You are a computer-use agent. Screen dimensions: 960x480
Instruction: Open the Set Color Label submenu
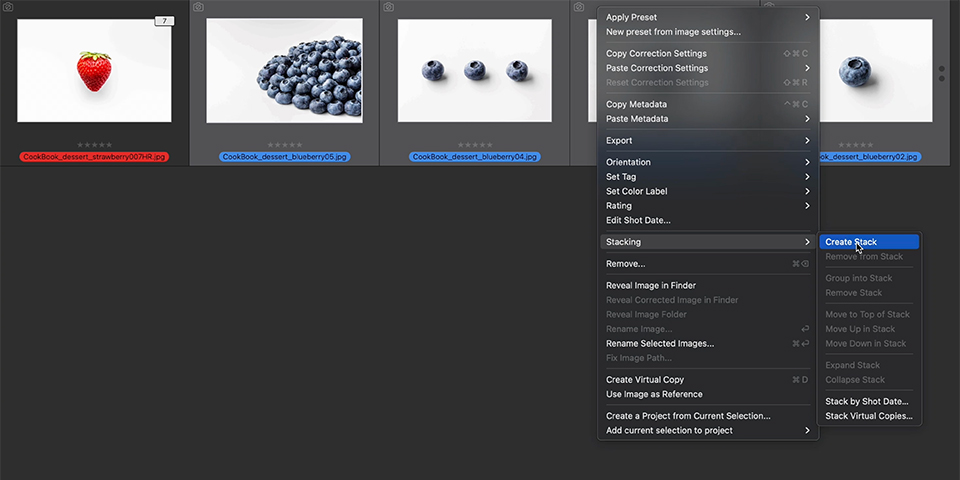tap(708, 191)
